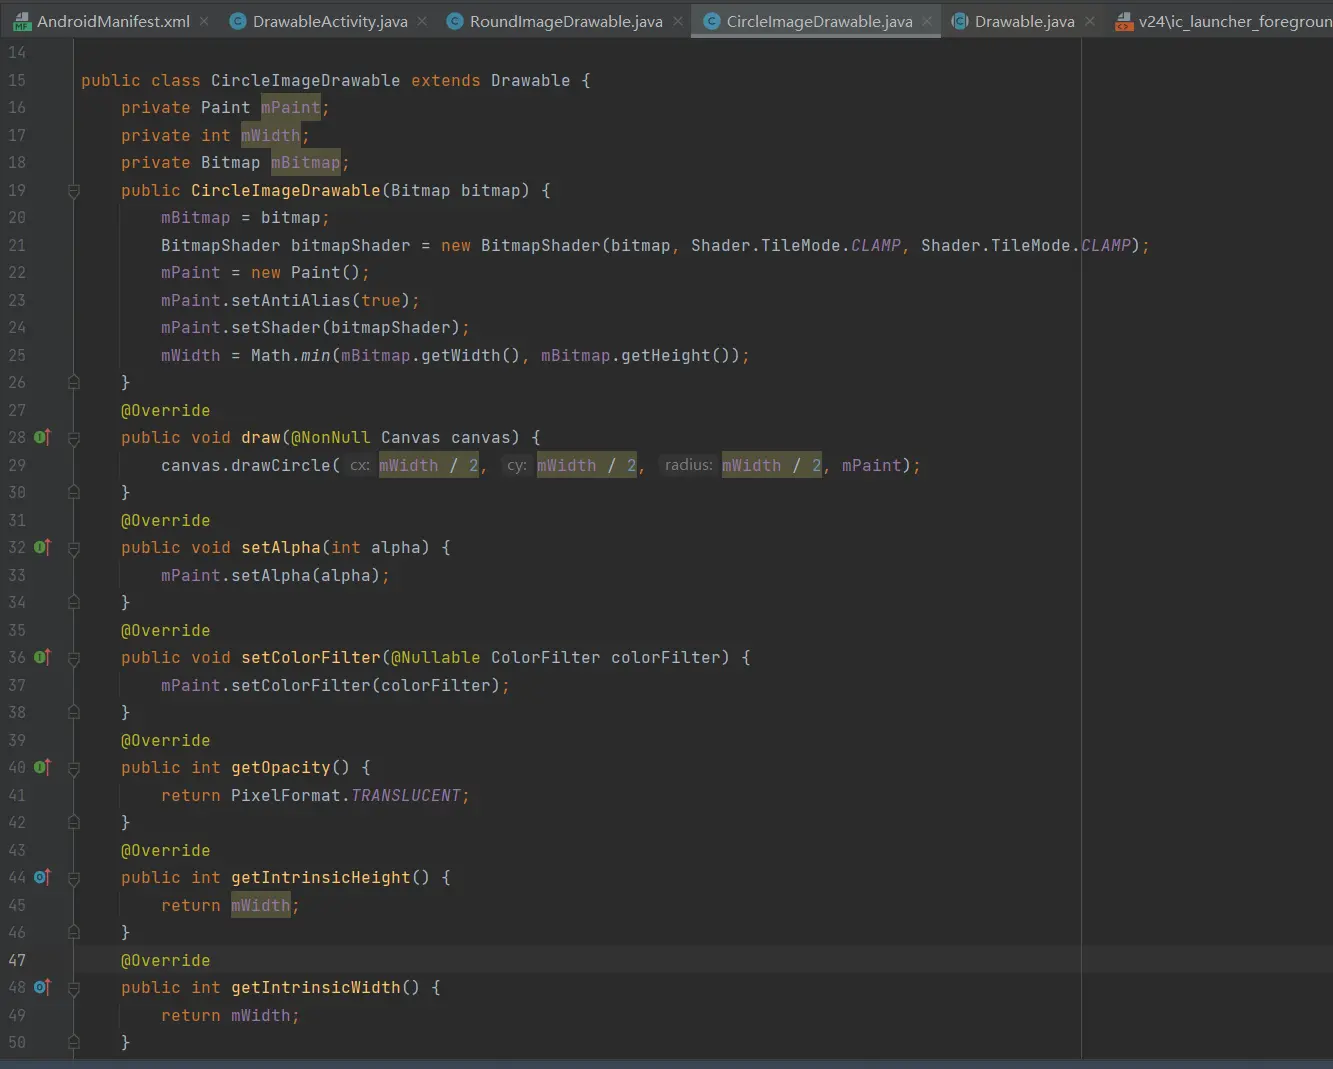Collapse the draw method fold marker
Image resolution: width=1333 pixels, height=1069 pixels.
pyautogui.click(x=74, y=438)
